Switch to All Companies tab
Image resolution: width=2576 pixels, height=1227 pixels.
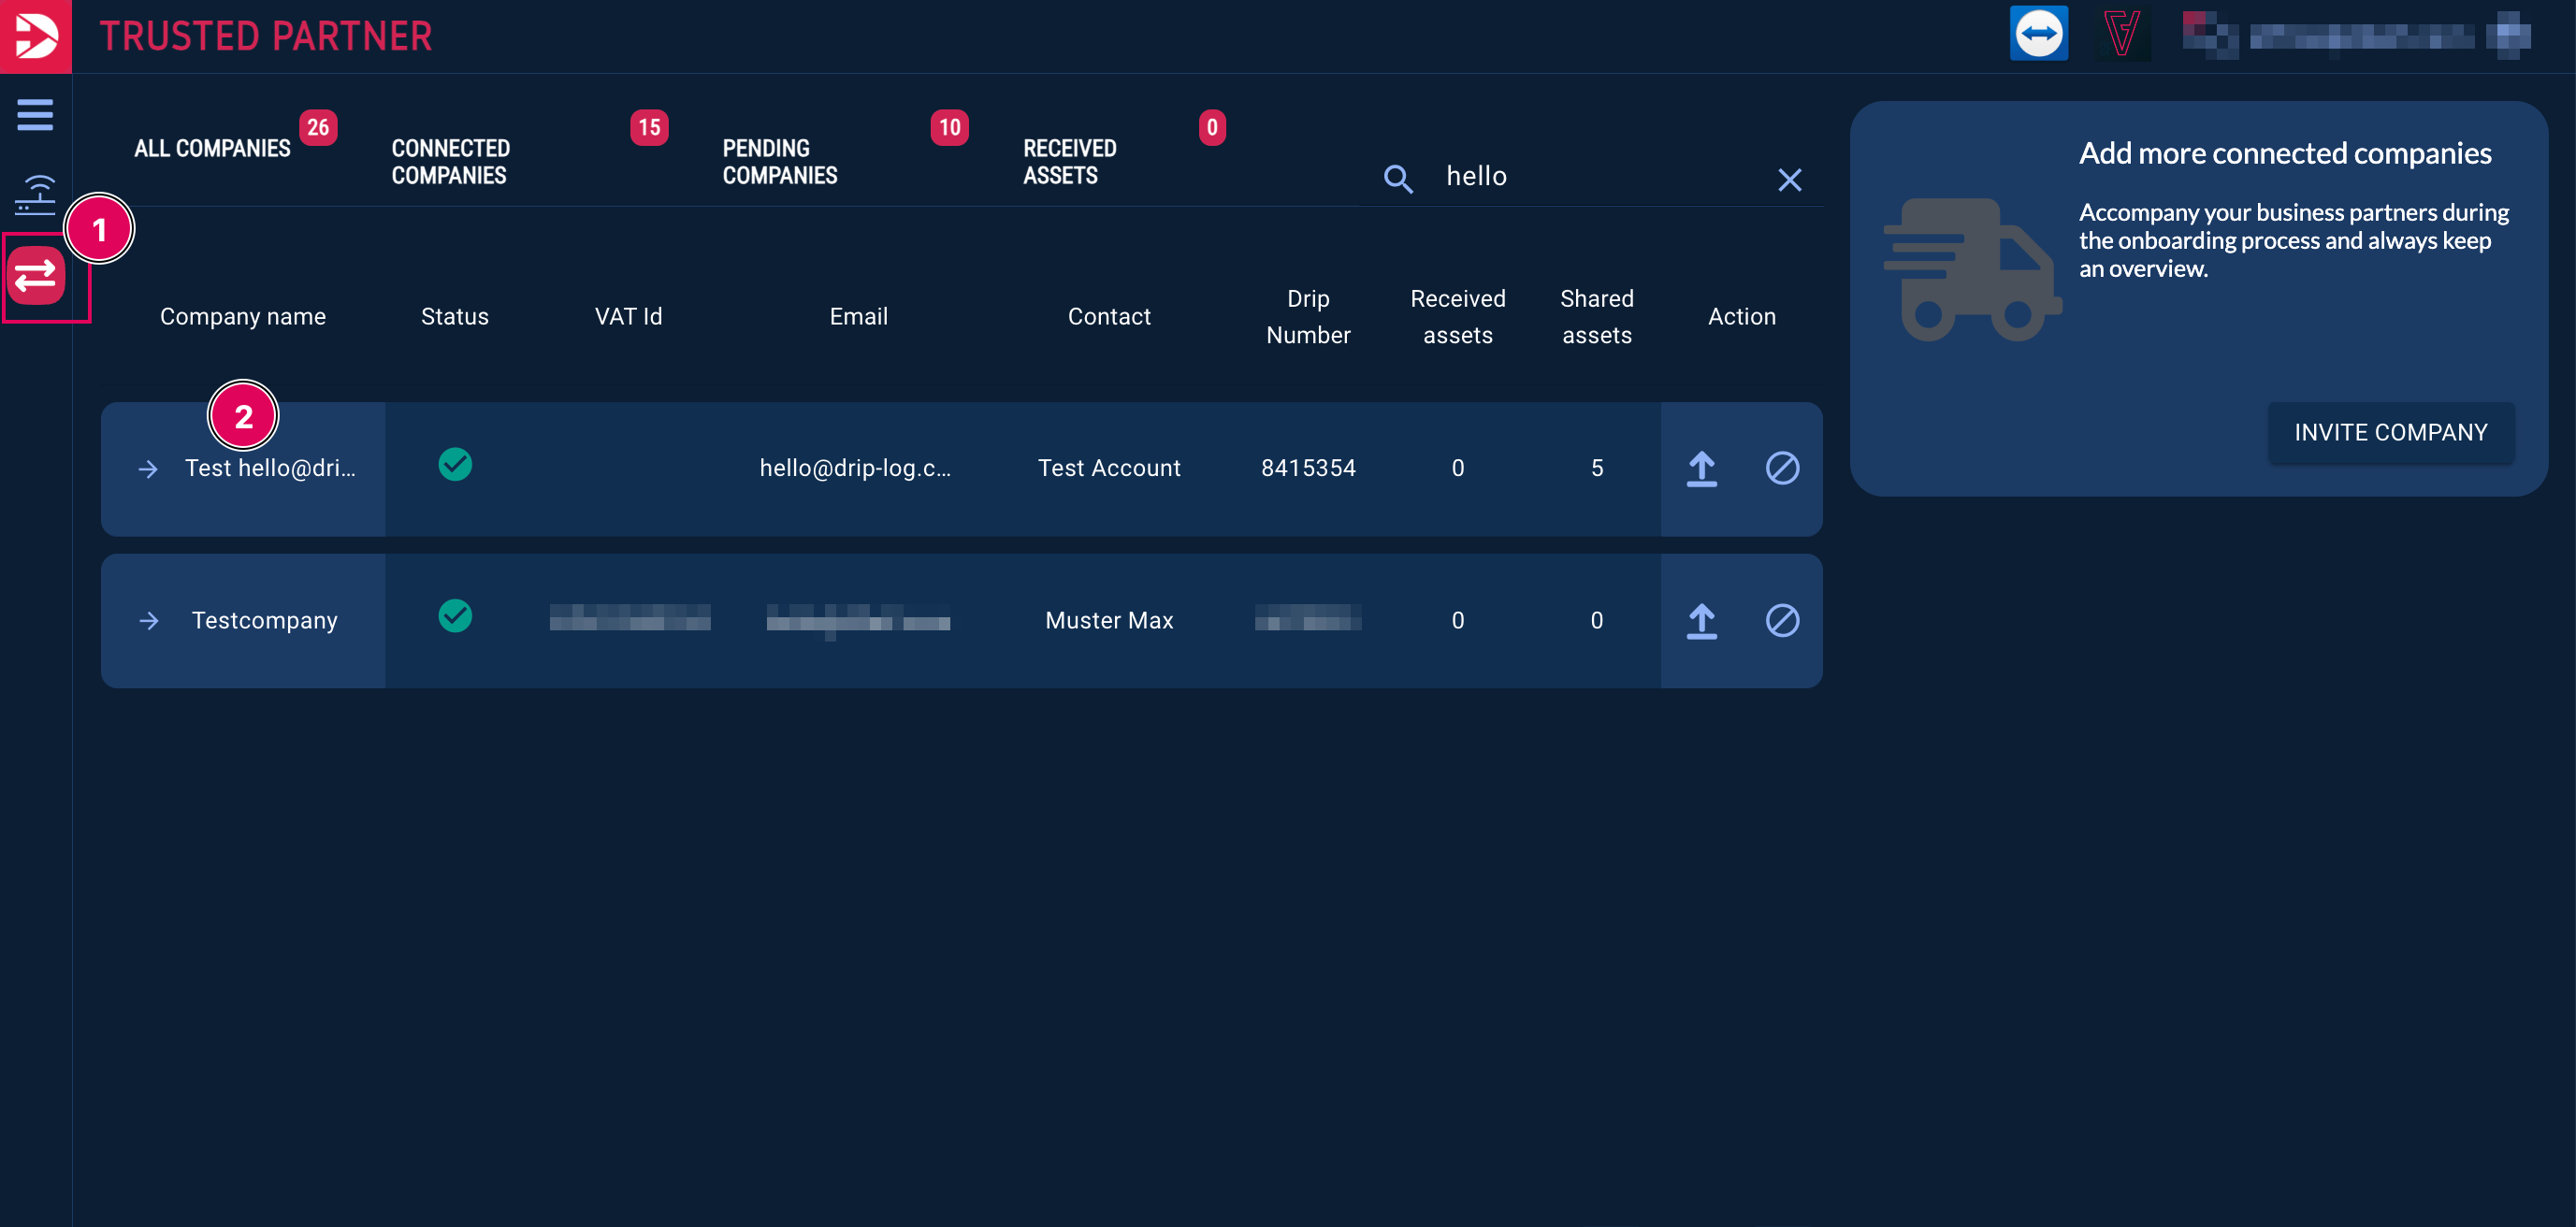[x=212, y=148]
